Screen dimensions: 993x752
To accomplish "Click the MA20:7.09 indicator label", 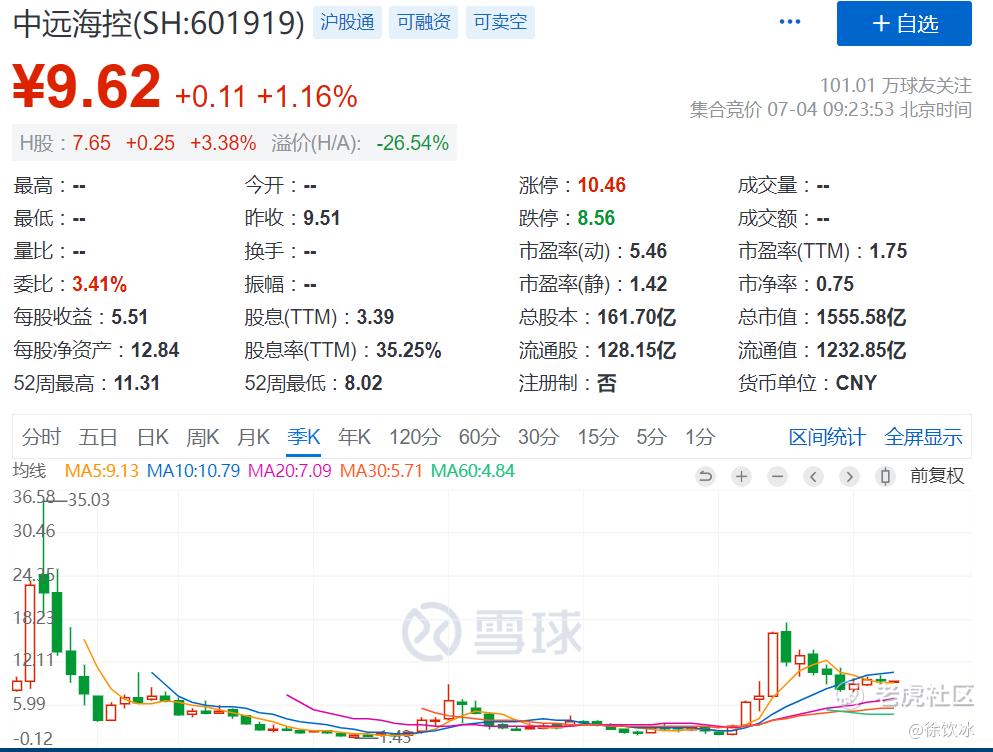I will click(x=289, y=471).
